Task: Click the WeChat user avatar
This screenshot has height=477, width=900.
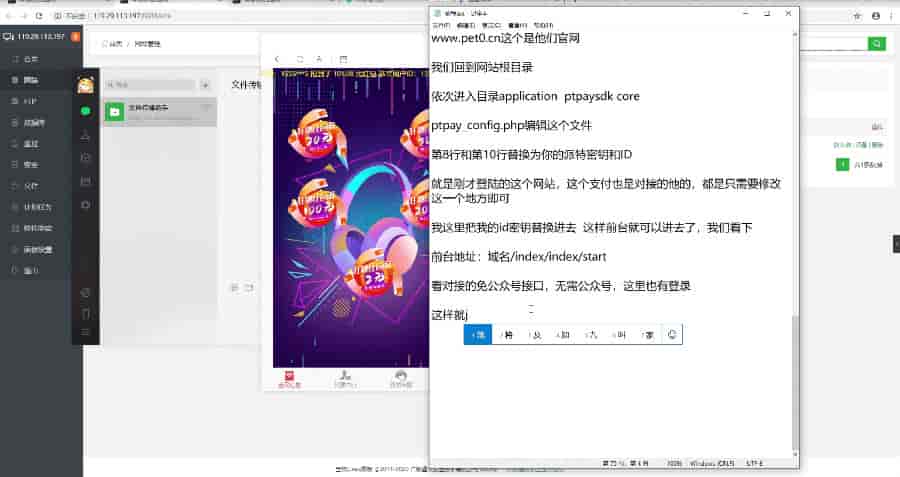Action: pos(86,85)
